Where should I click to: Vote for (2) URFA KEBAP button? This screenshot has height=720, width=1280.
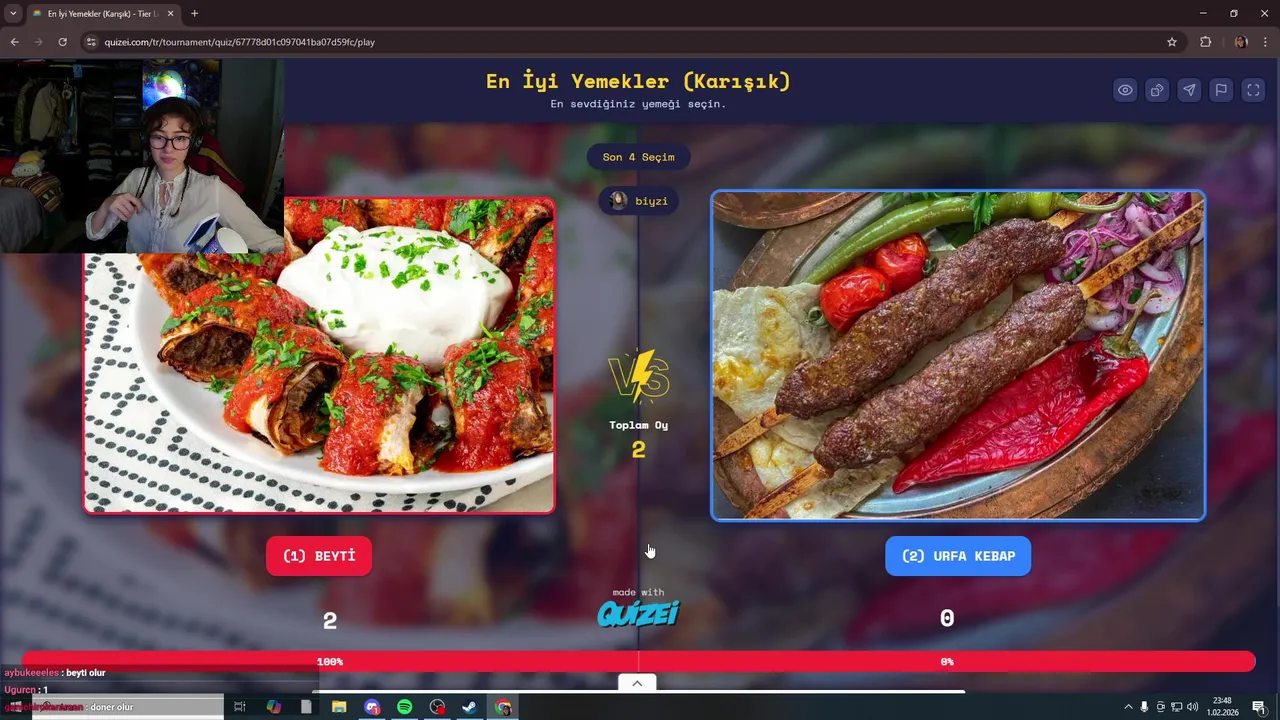pyautogui.click(x=958, y=556)
